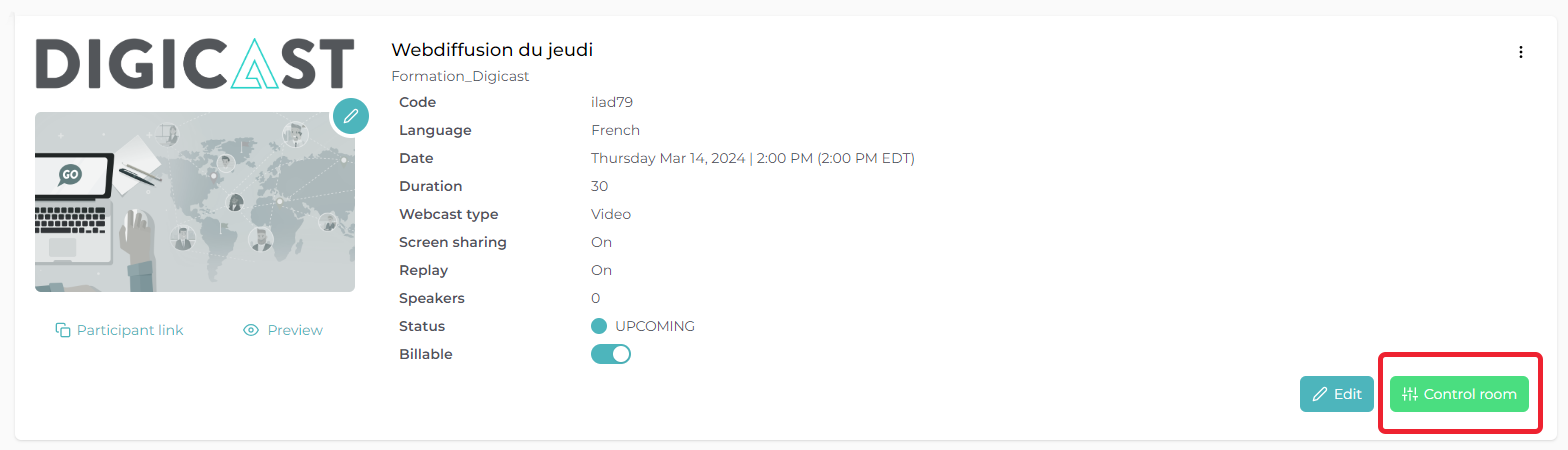
Task: Click the copy icon beside Participant link
Action: point(62,330)
